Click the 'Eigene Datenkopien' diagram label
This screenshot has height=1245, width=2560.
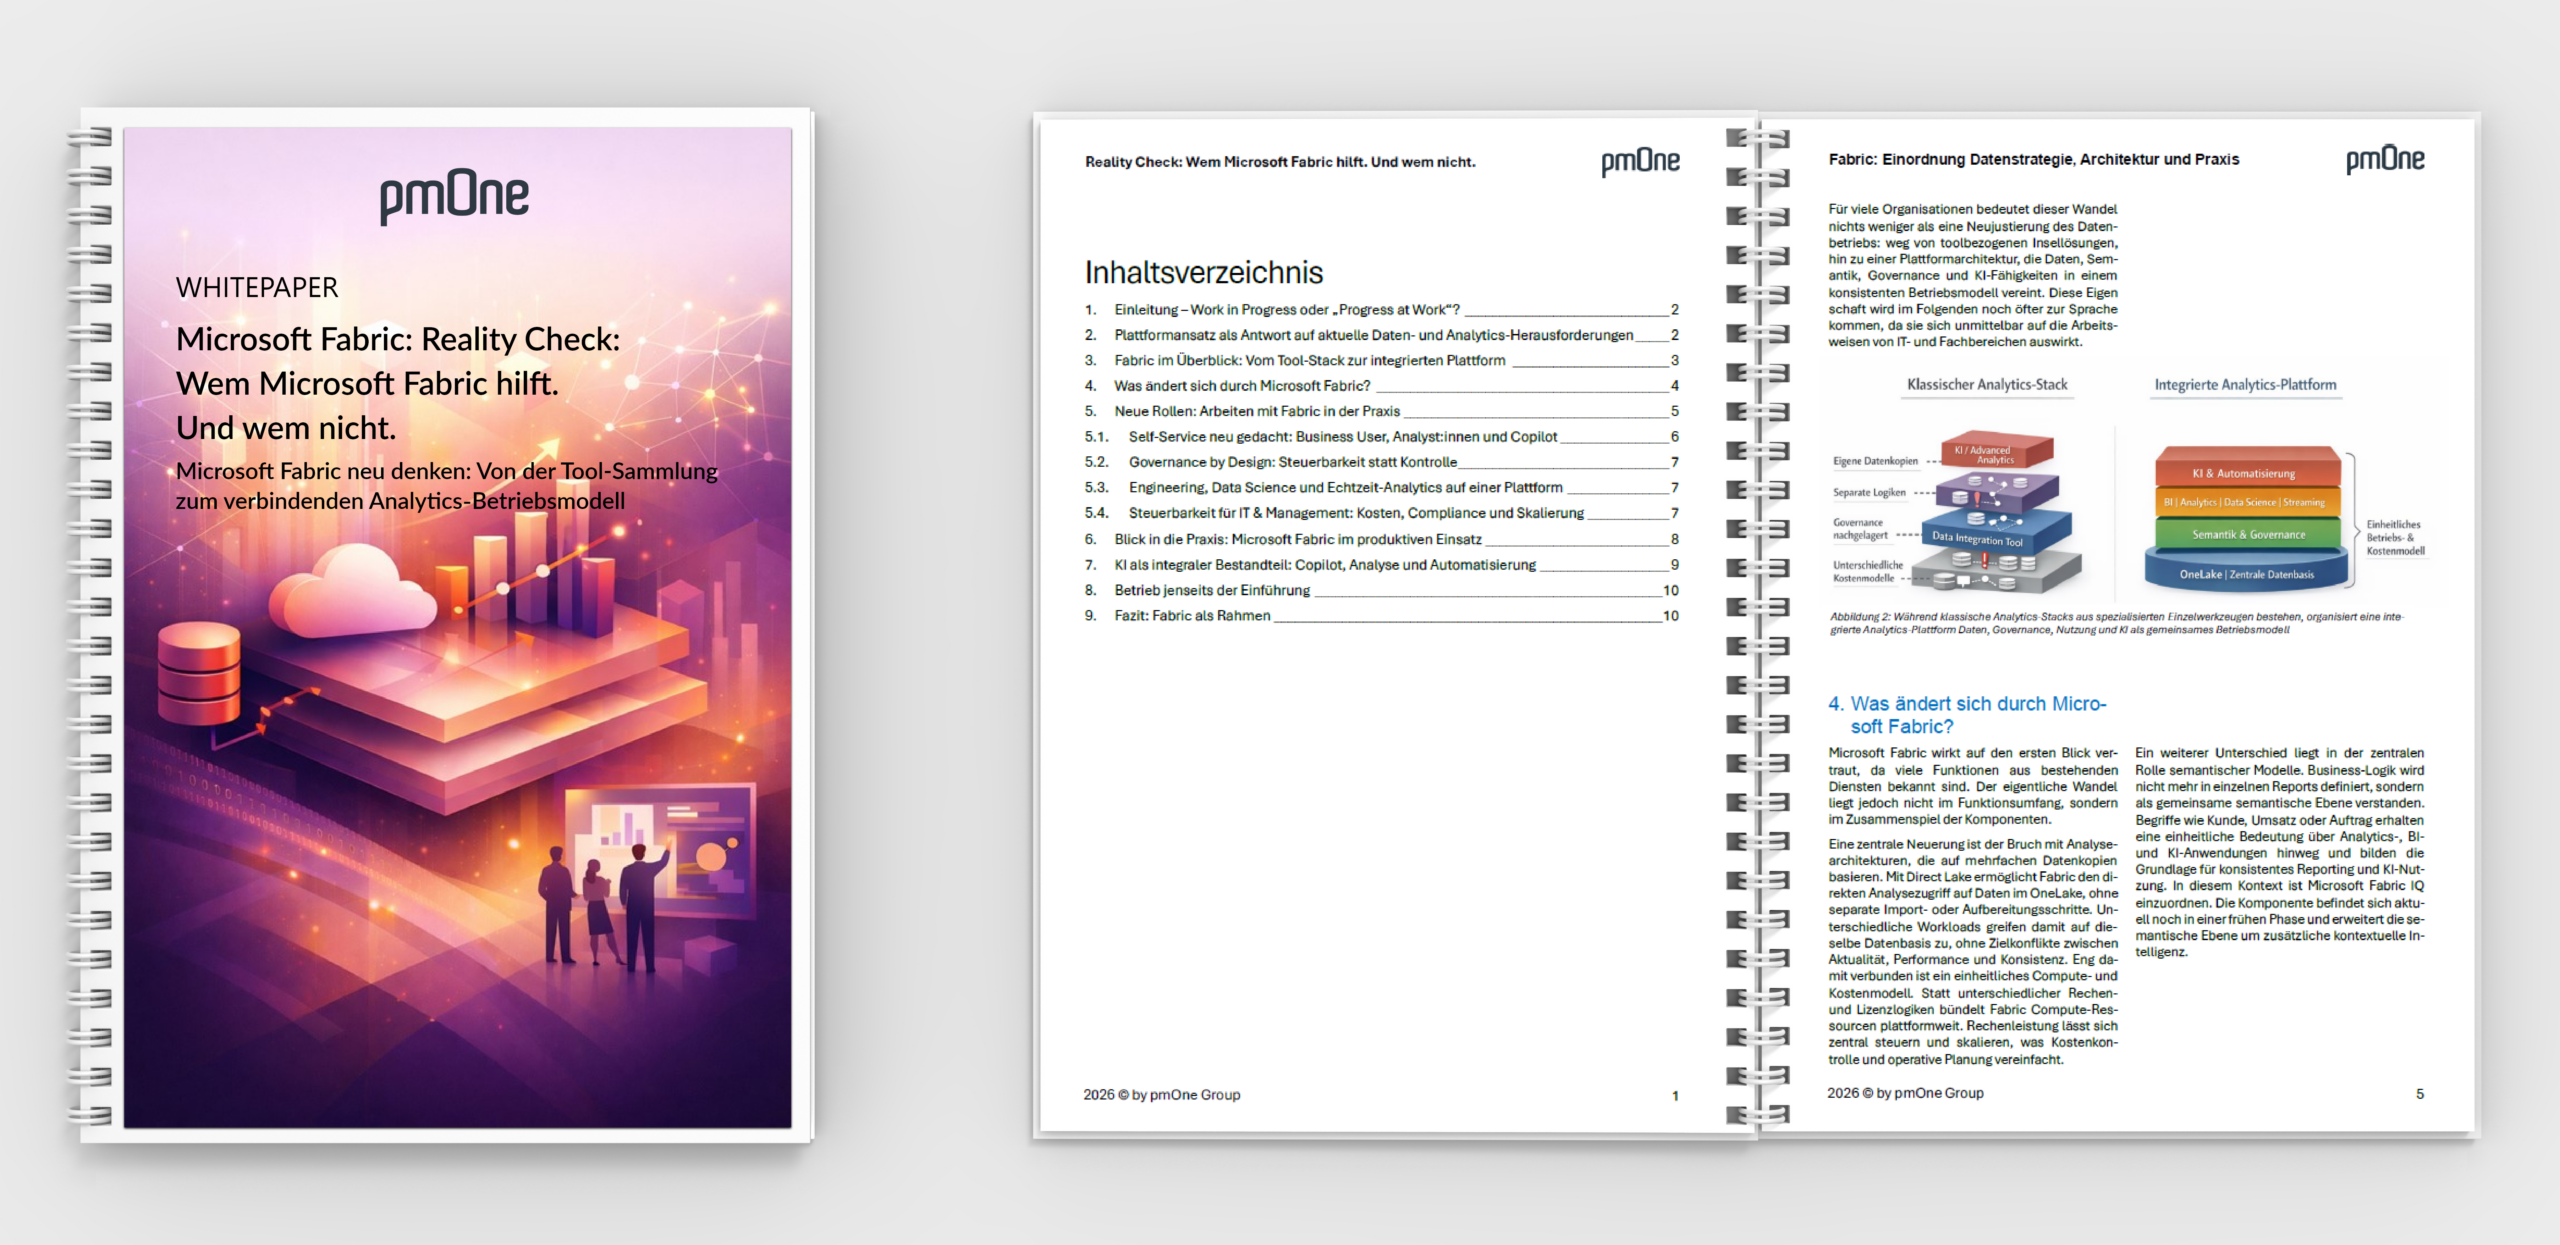1875,461
